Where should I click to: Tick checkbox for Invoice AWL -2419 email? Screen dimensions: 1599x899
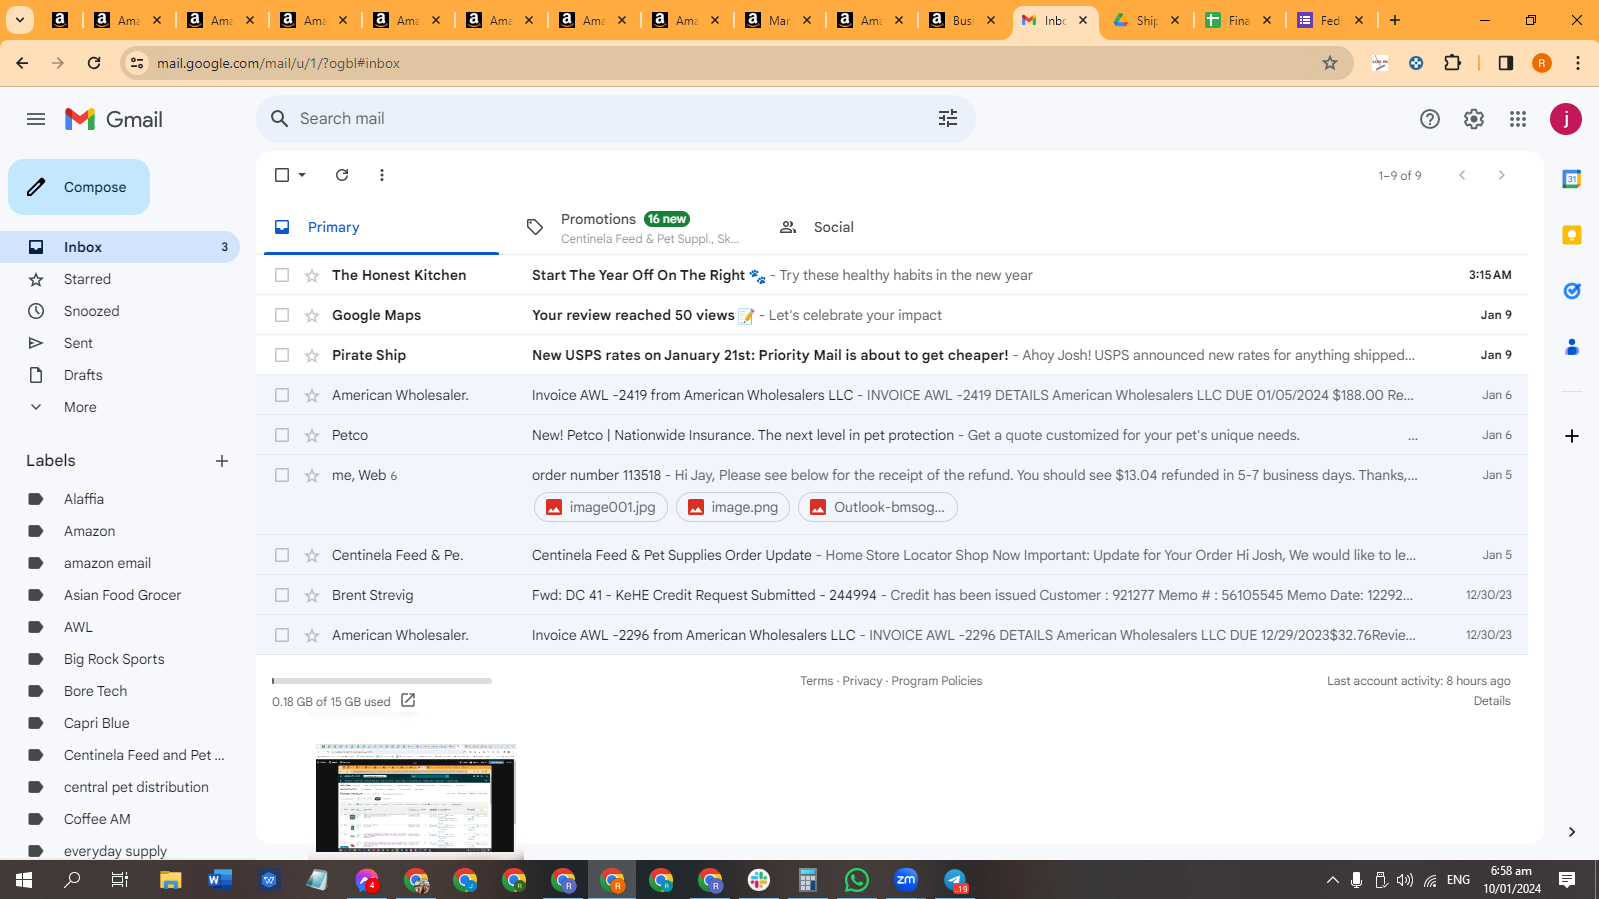click(282, 395)
